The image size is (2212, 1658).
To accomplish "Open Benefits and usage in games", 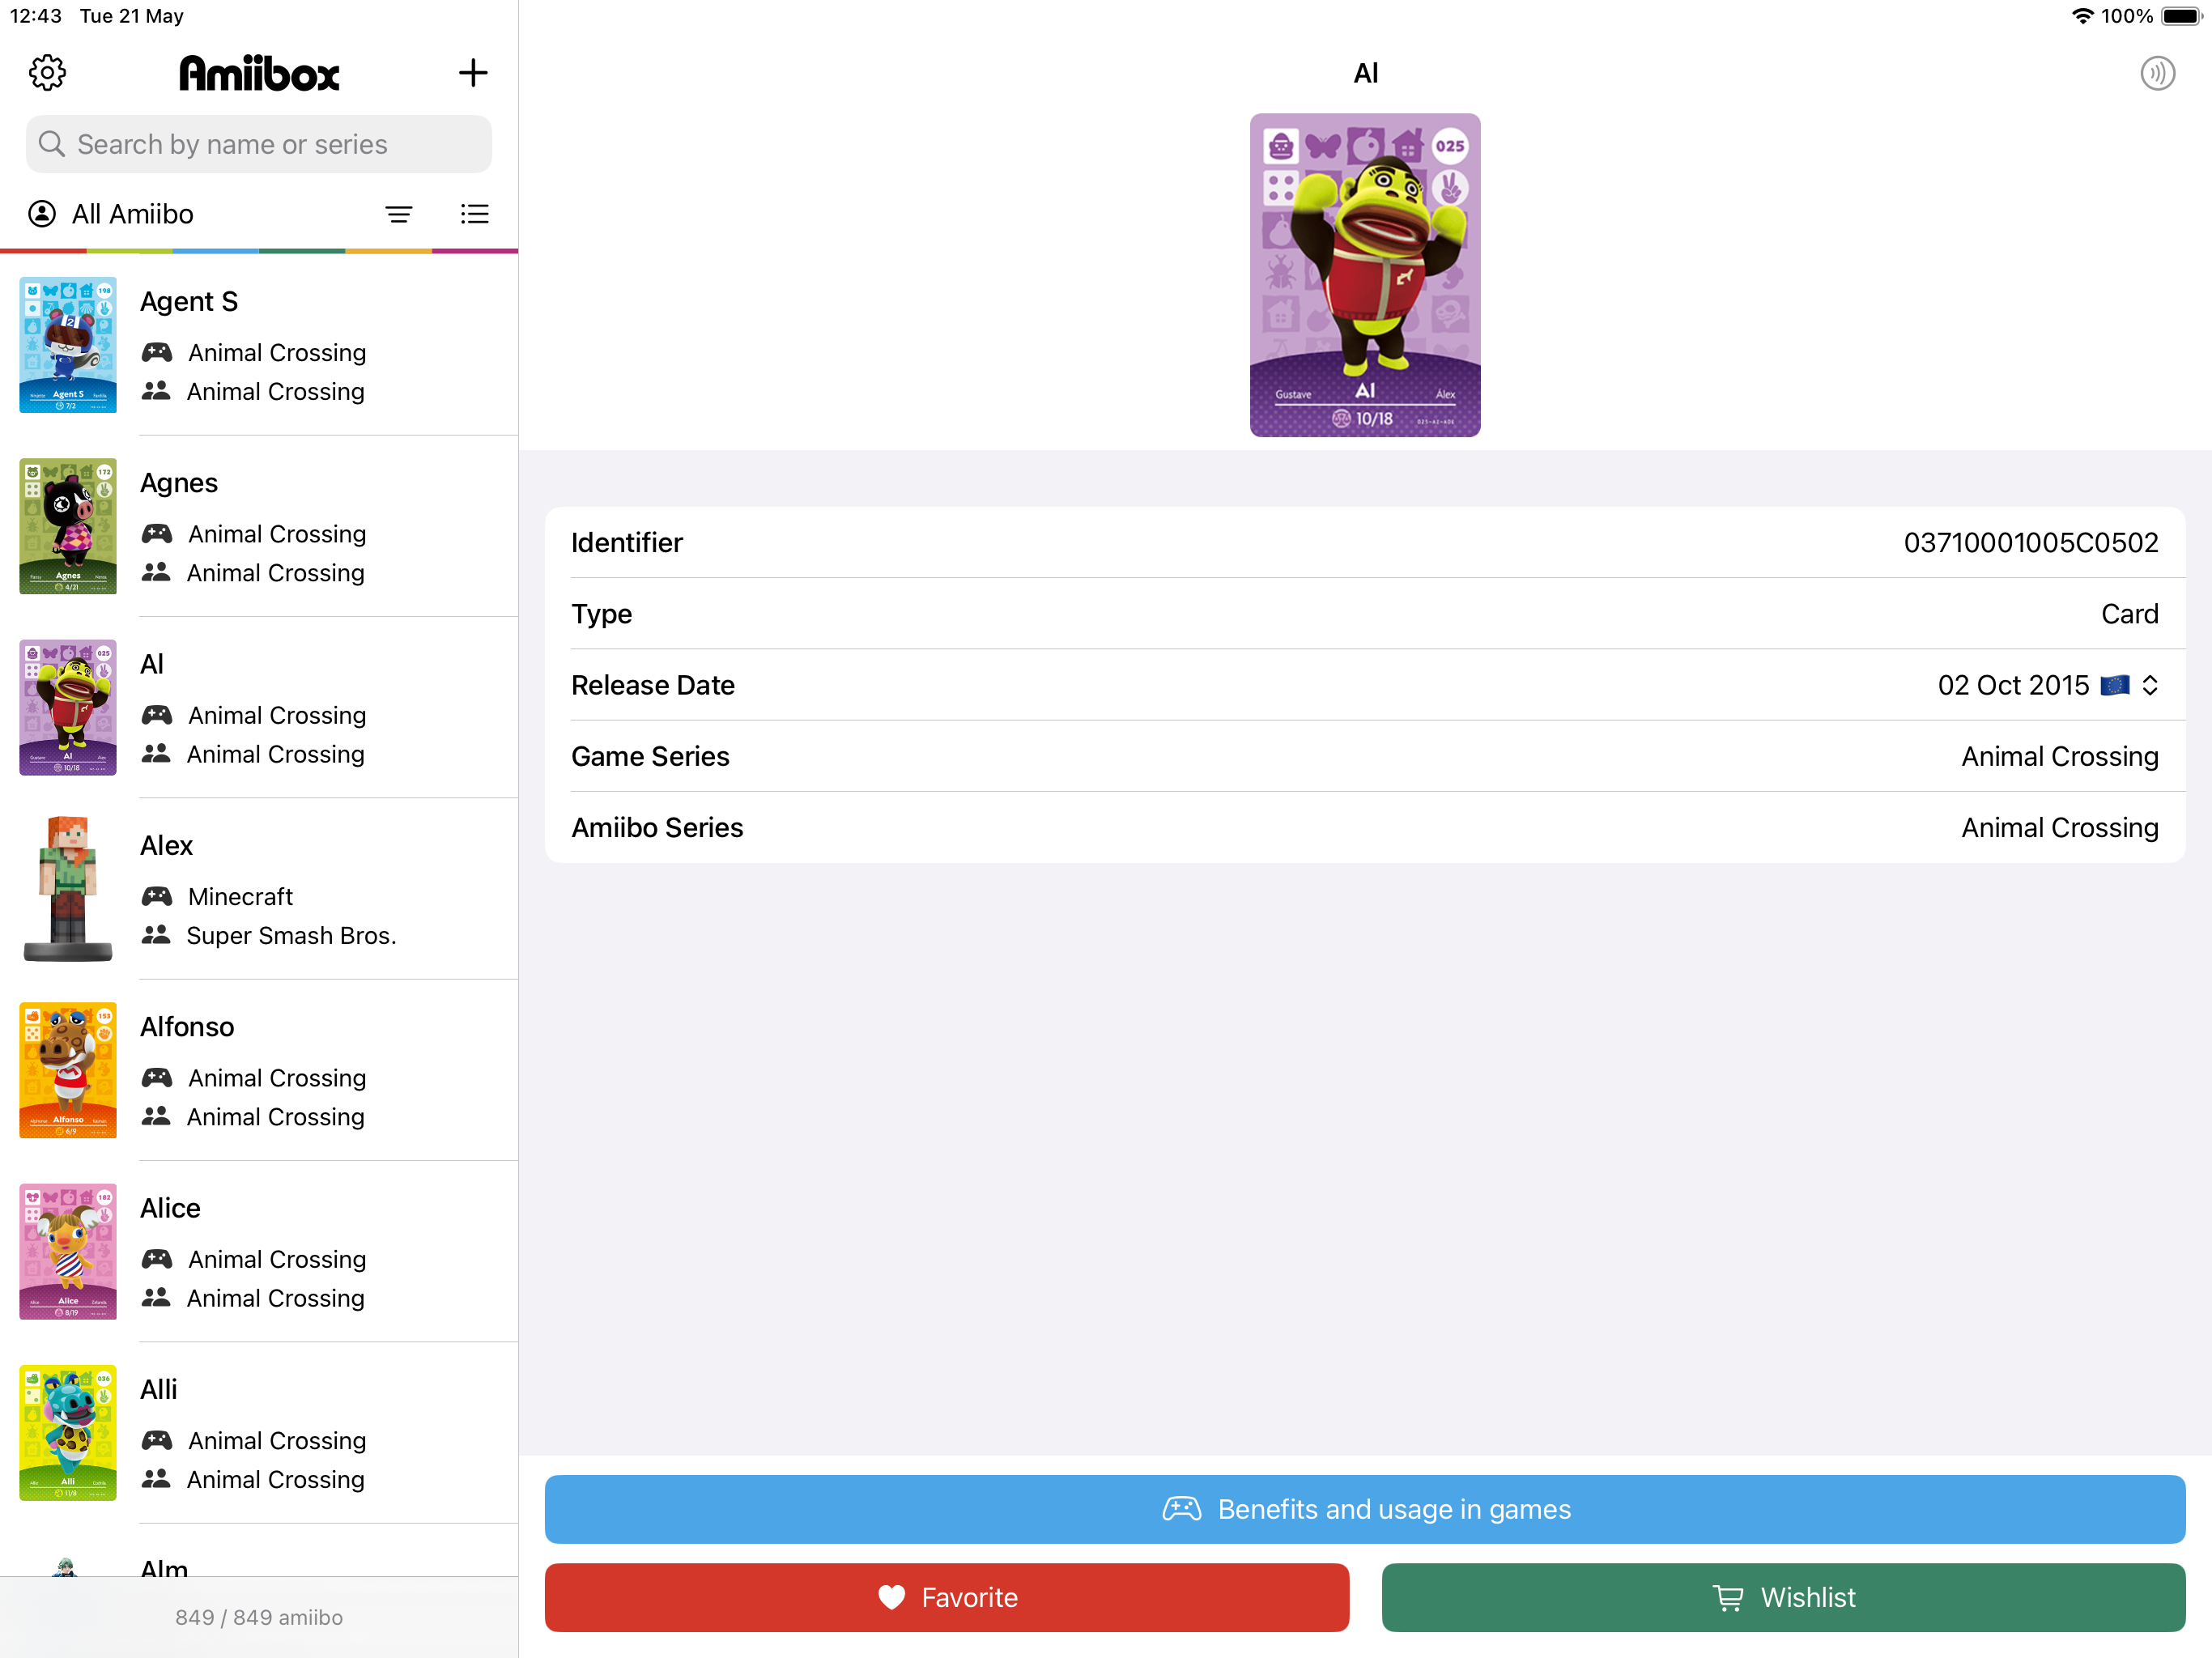I will coord(1365,1509).
